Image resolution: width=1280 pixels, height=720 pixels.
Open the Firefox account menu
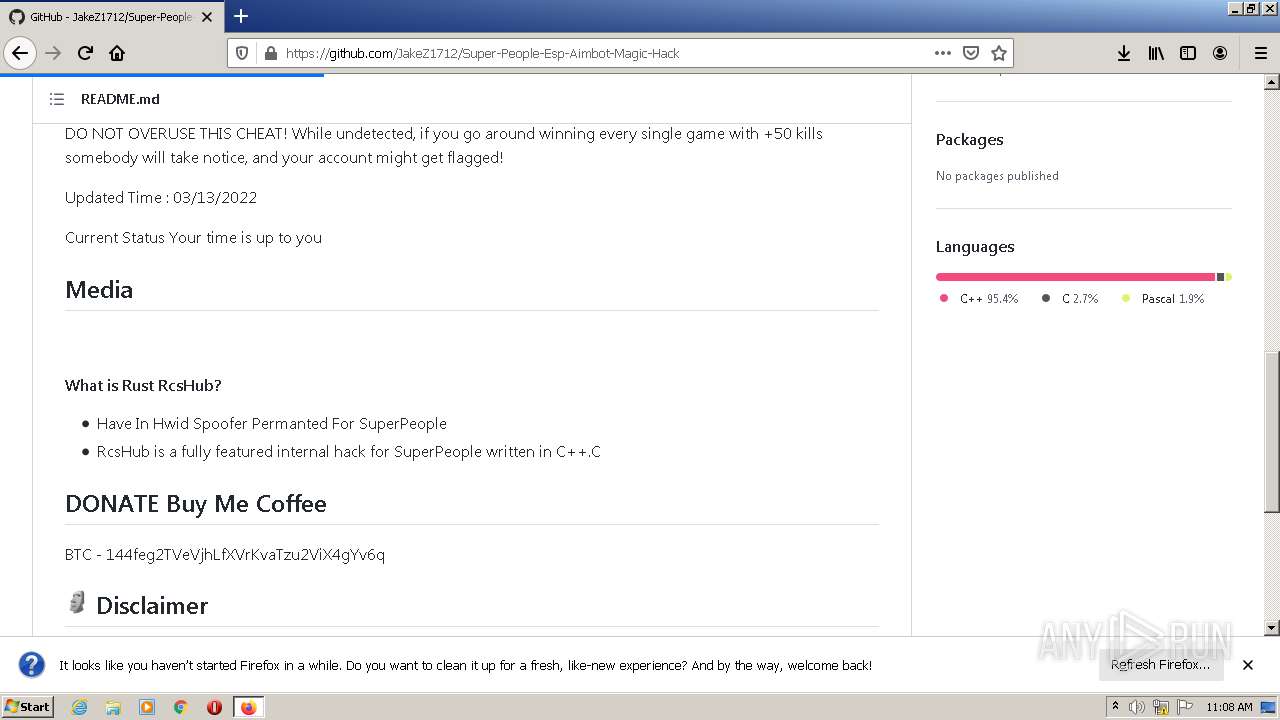(x=1220, y=53)
